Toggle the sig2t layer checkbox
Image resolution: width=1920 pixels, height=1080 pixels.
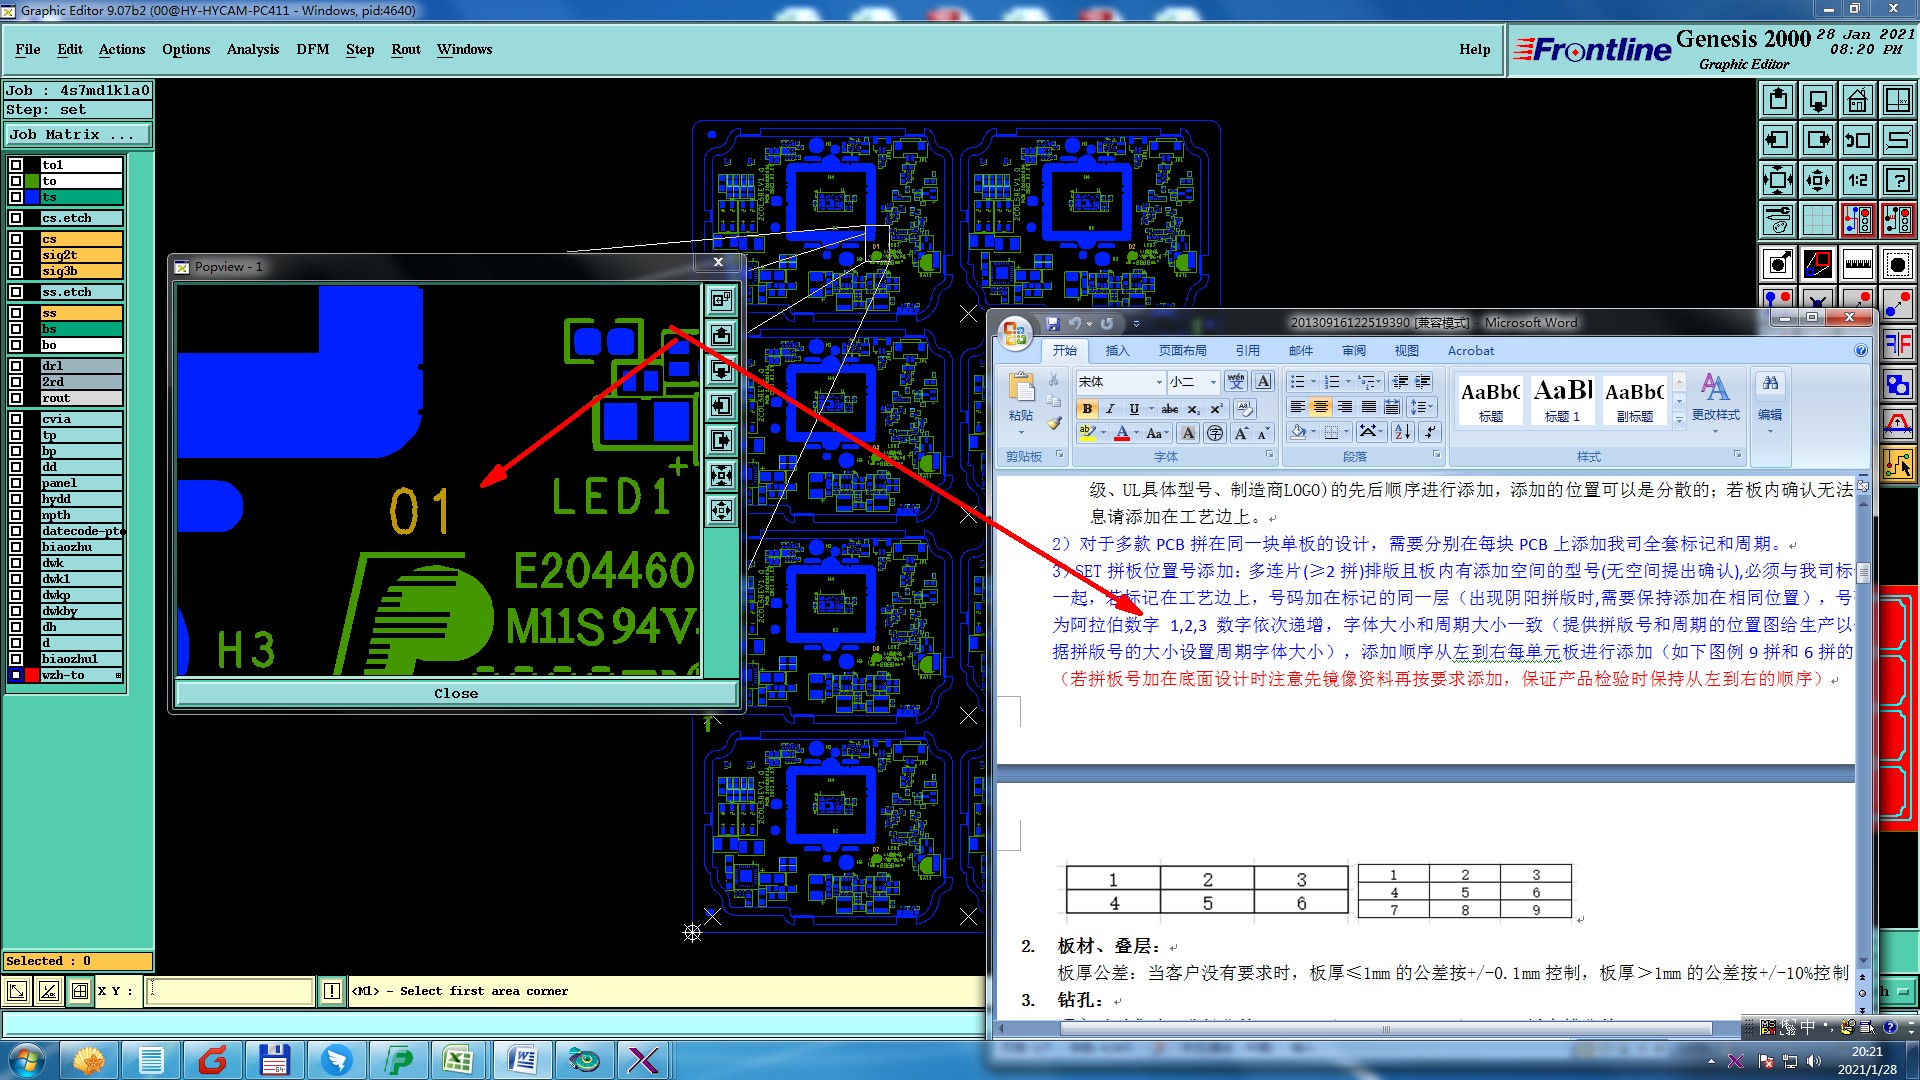pyautogui.click(x=16, y=255)
